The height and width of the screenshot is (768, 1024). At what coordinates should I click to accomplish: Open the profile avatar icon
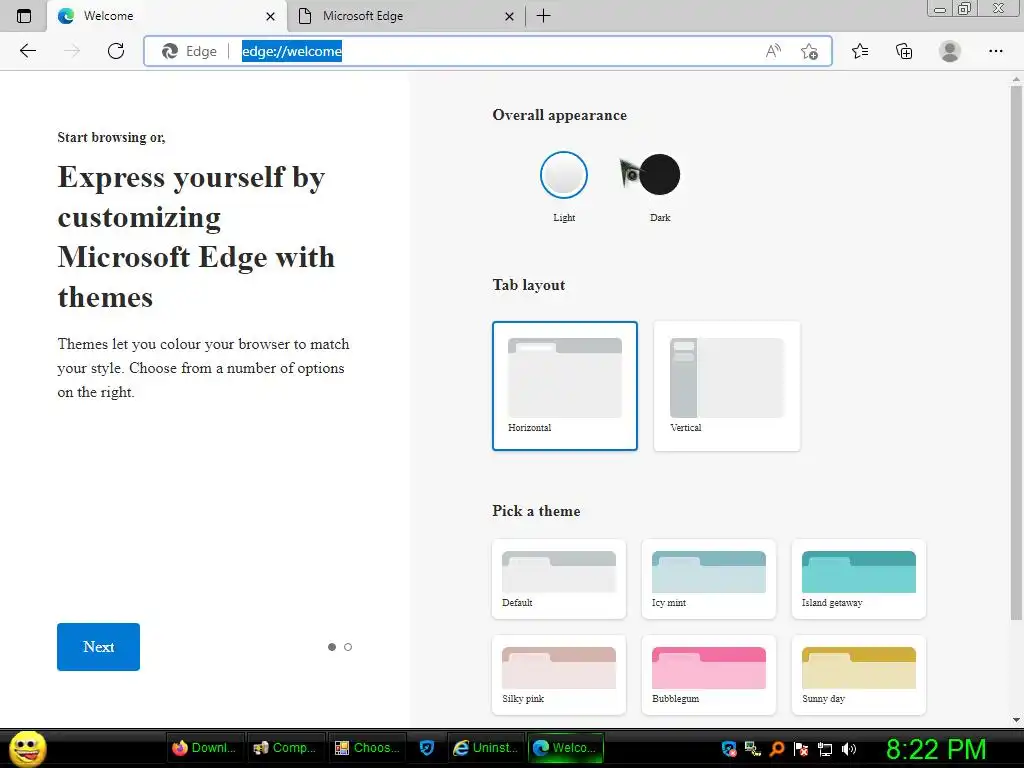click(950, 51)
